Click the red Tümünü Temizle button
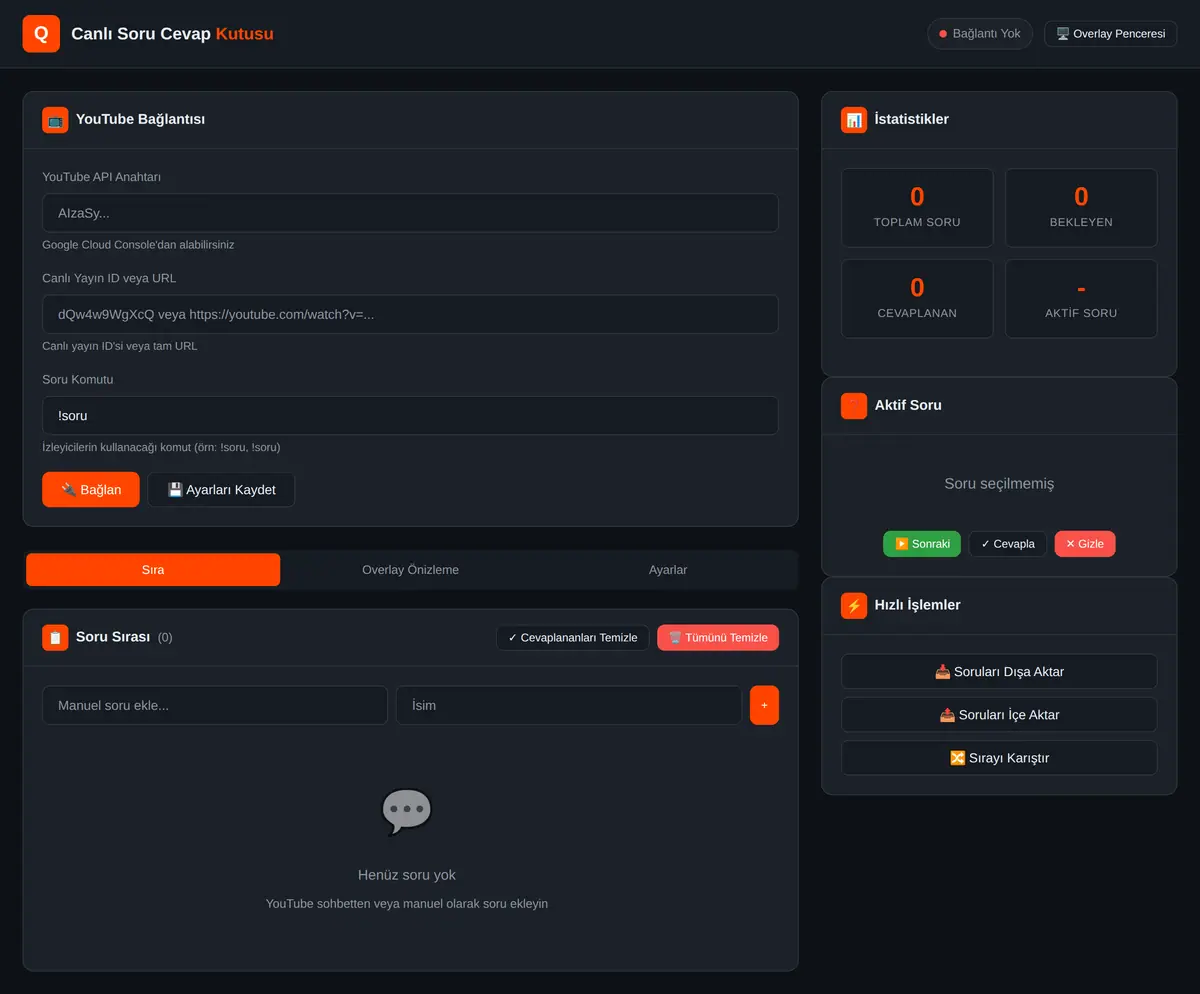1200x994 pixels. [718, 638]
